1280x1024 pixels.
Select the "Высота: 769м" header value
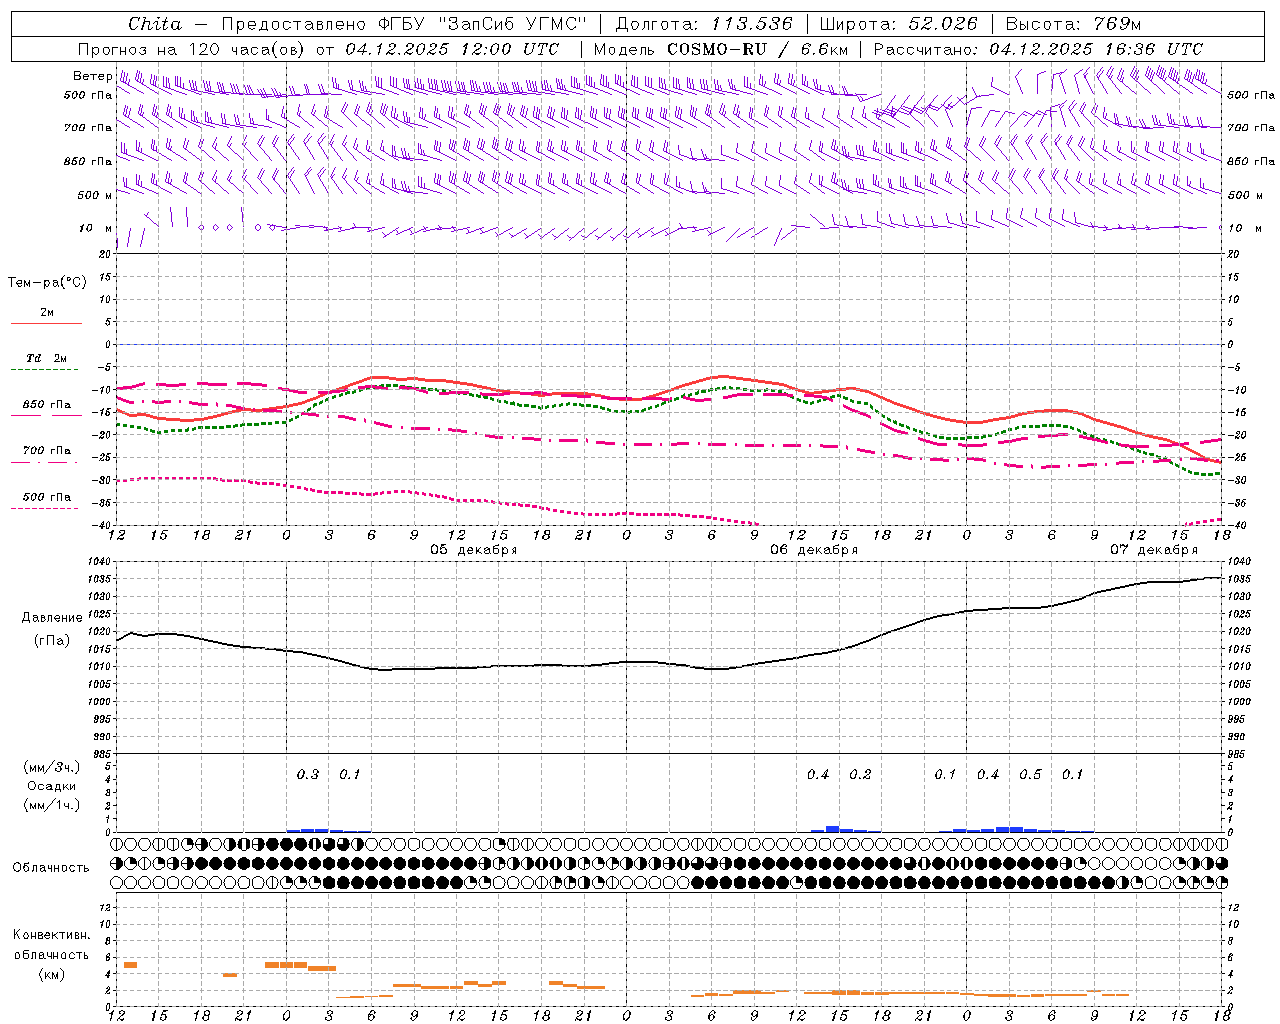point(1073,24)
